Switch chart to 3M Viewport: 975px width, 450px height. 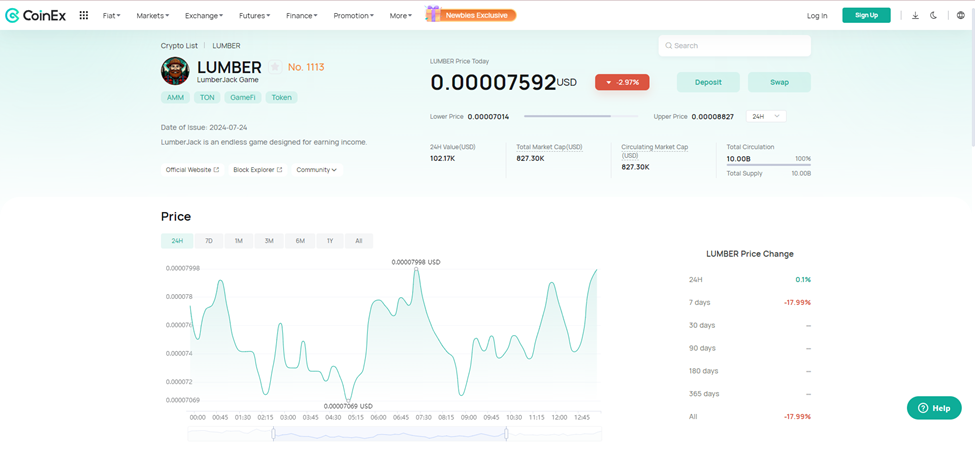click(269, 241)
